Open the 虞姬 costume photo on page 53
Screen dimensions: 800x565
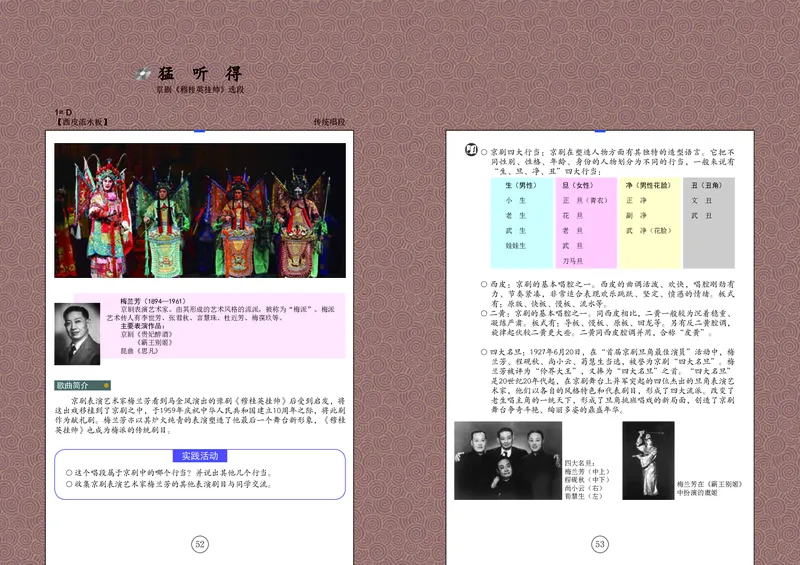[x=648, y=460]
